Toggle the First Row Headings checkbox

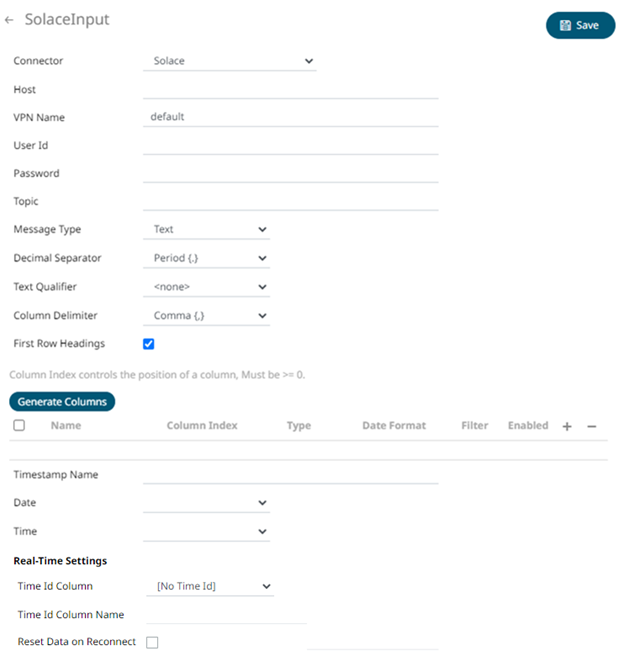[x=149, y=344]
